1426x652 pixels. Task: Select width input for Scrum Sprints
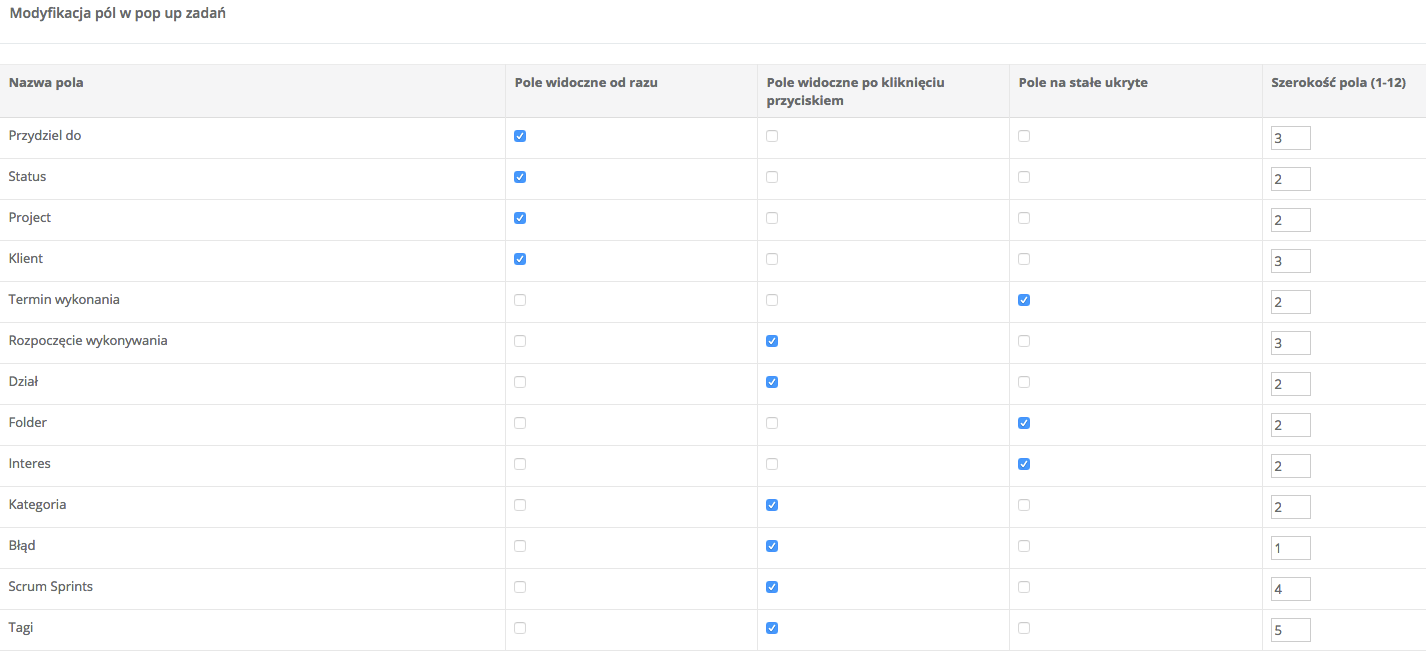[1290, 589]
